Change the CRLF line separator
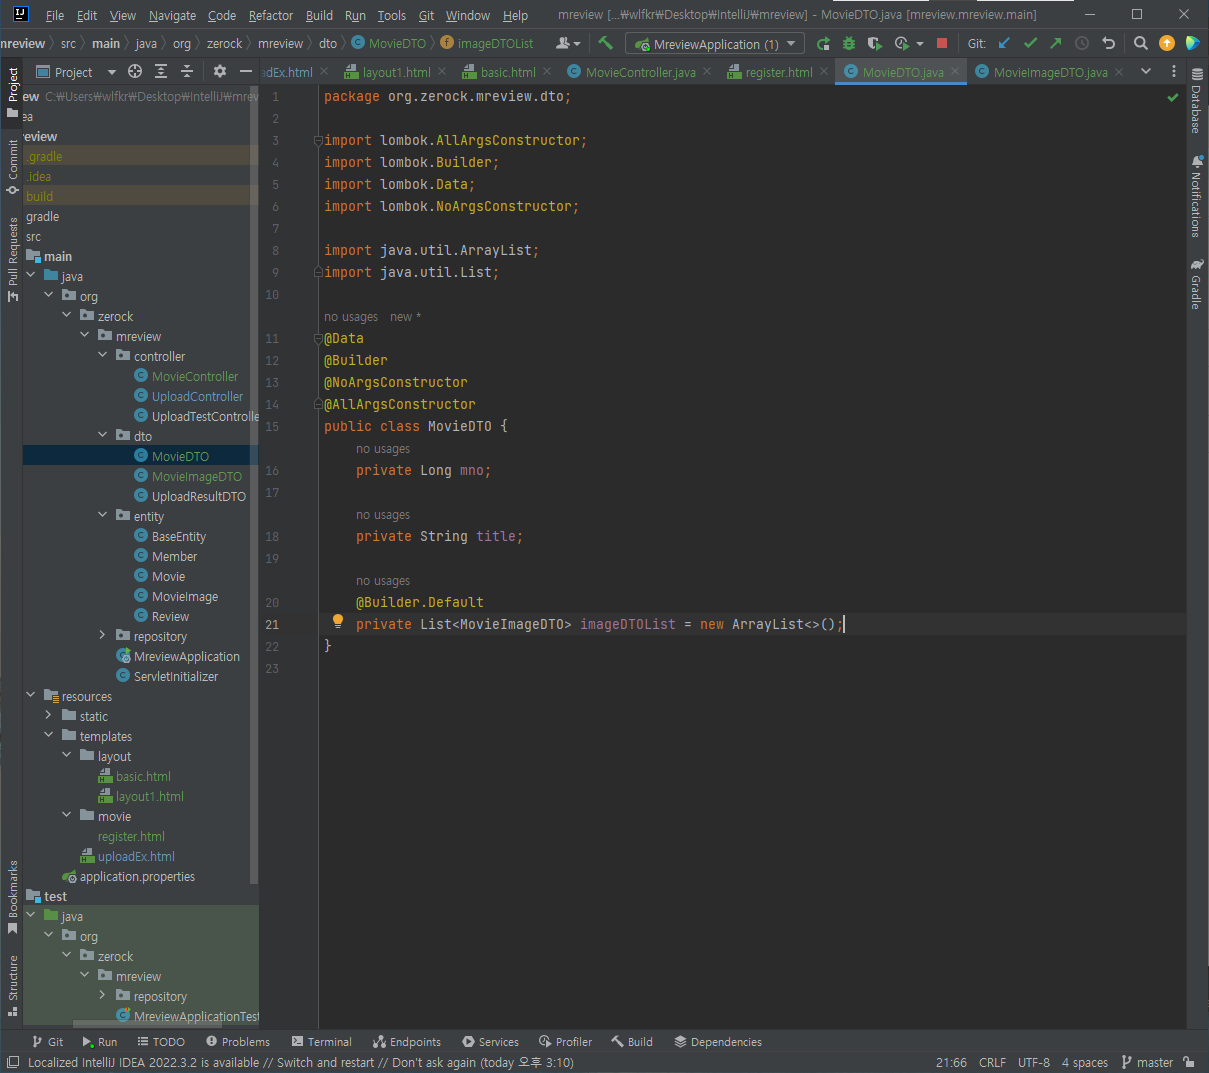This screenshot has width=1209, height=1073. 993,1062
